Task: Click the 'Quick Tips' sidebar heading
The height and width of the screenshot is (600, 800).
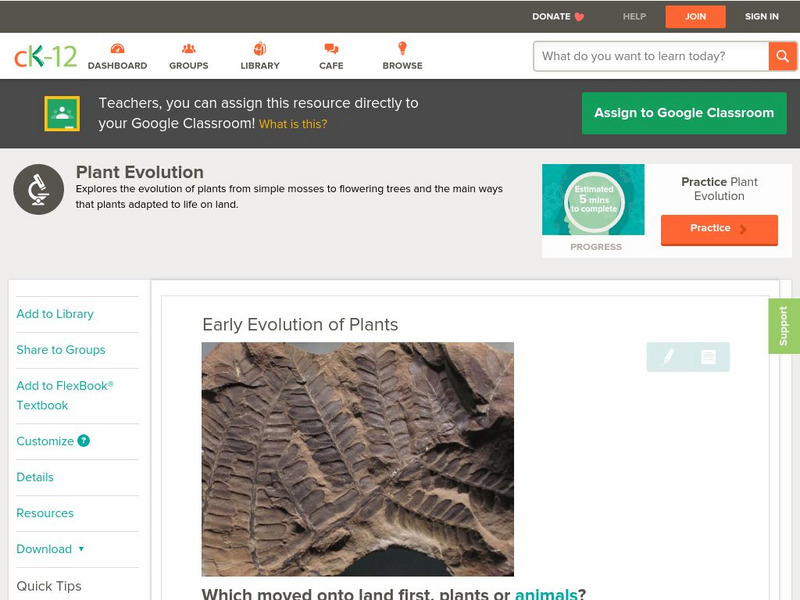Action: (49, 586)
